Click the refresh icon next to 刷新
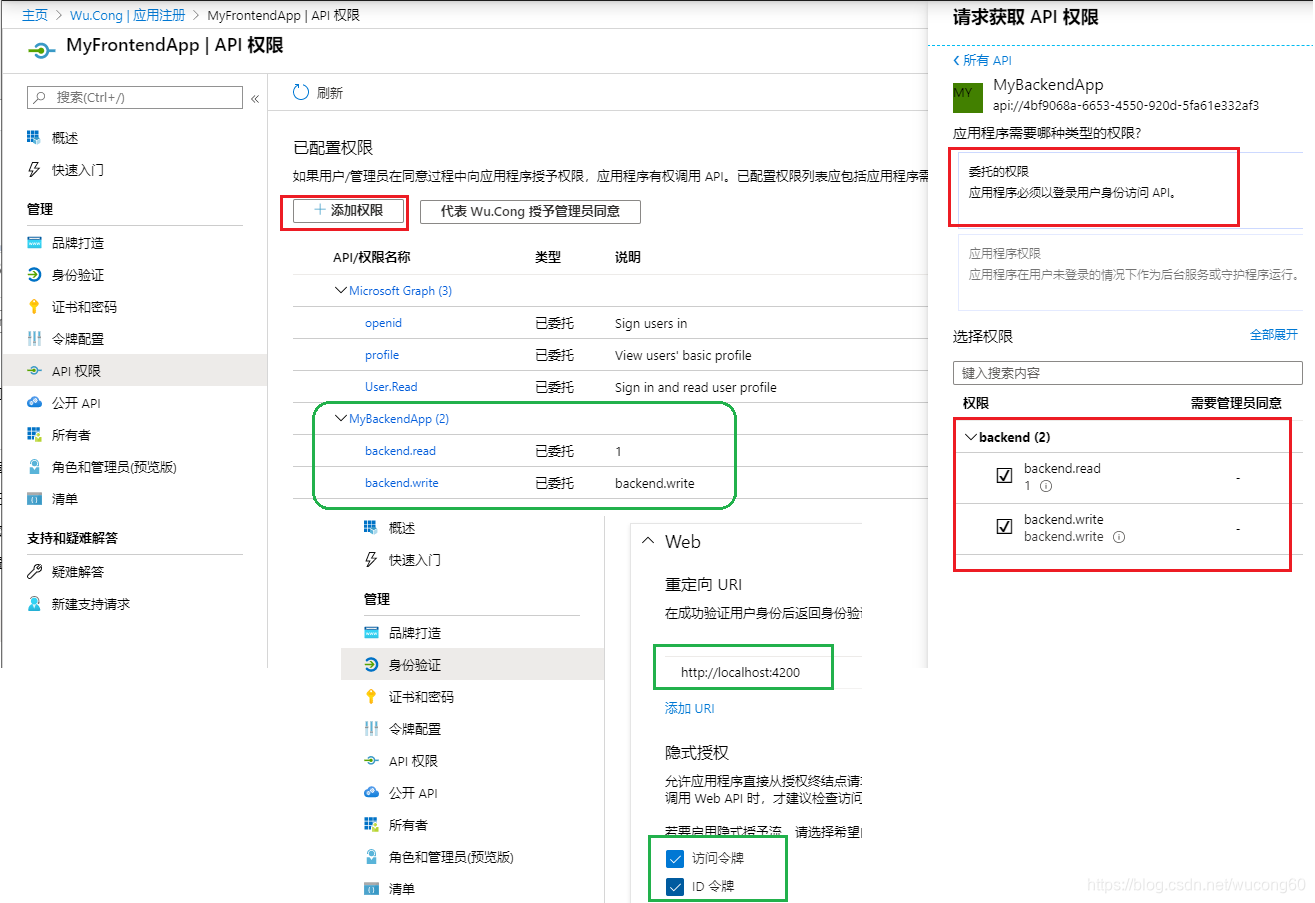Viewport: 1315px width, 903px height. coord(301,92)
